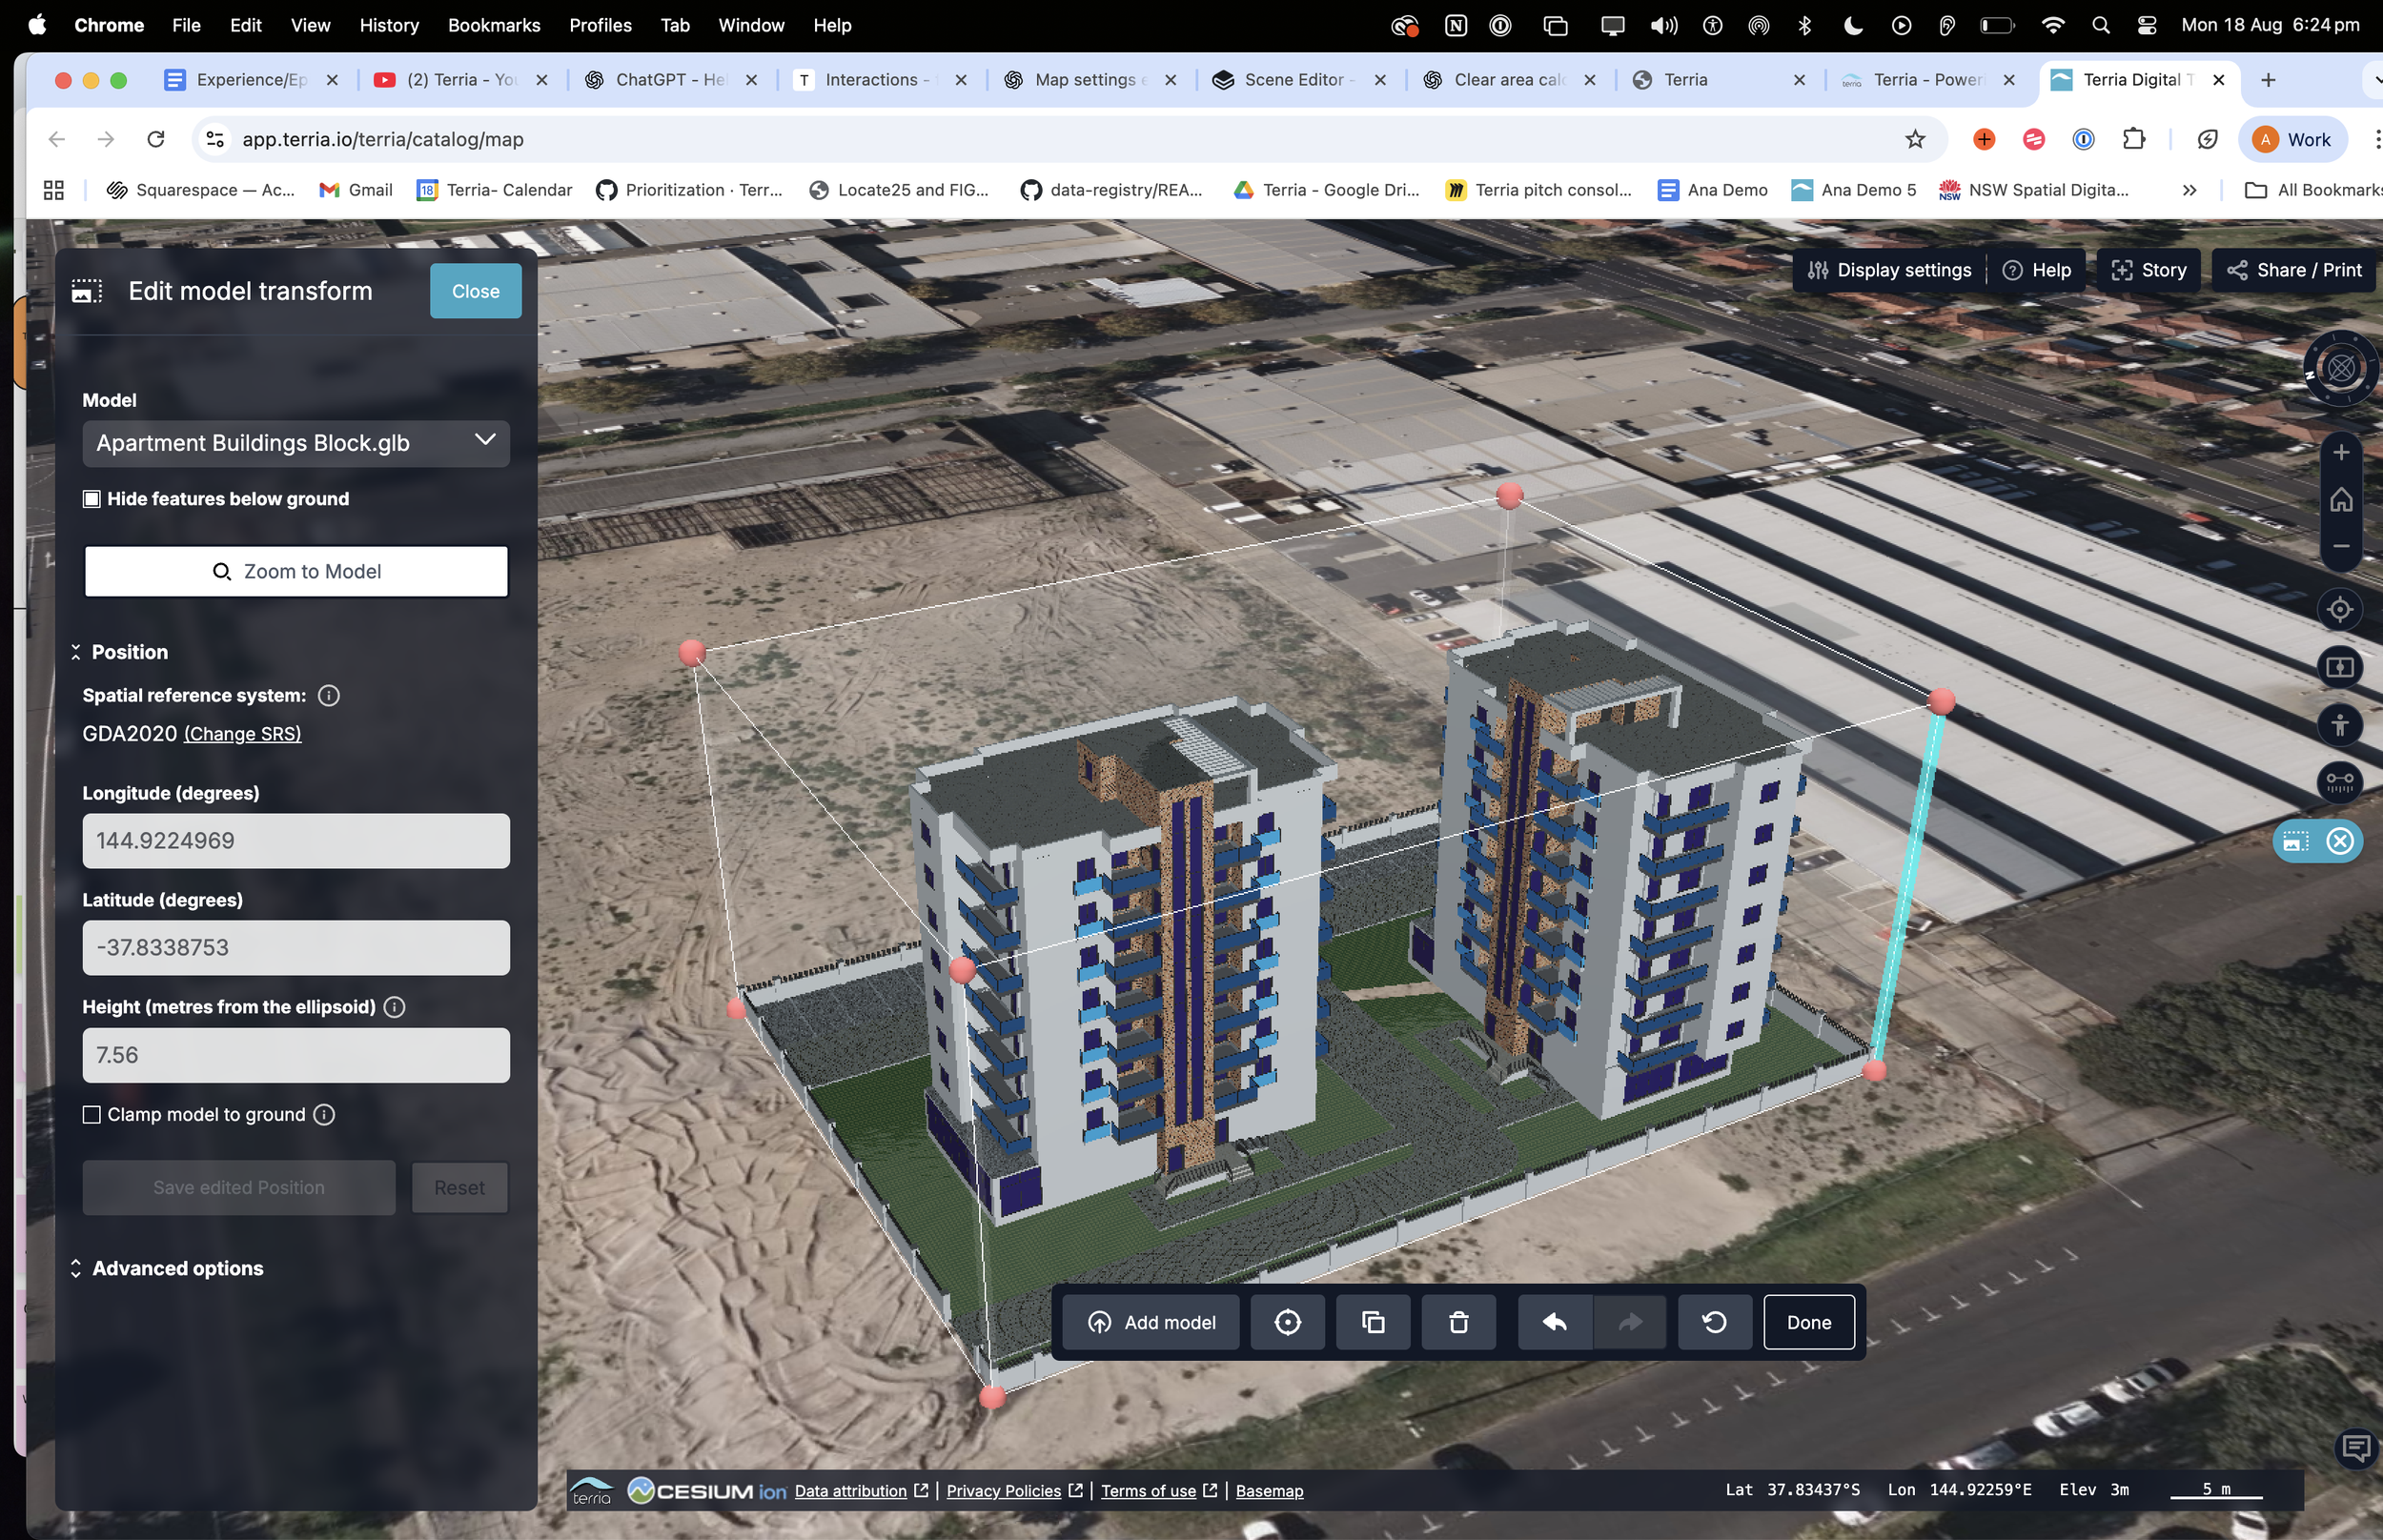Click the undo arrow in bottom toolbar
The width and height of the screenshot is (2383, 1540).
(1554, 1322)
